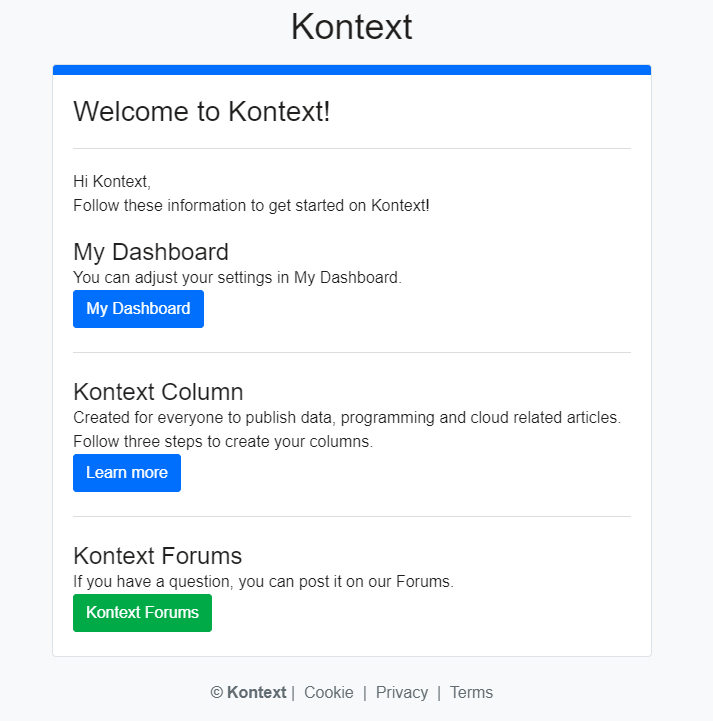Viewport: 713px width, 721px height.
Task: Open the green Kontext Forums button
Action: (x=142, y=612)
